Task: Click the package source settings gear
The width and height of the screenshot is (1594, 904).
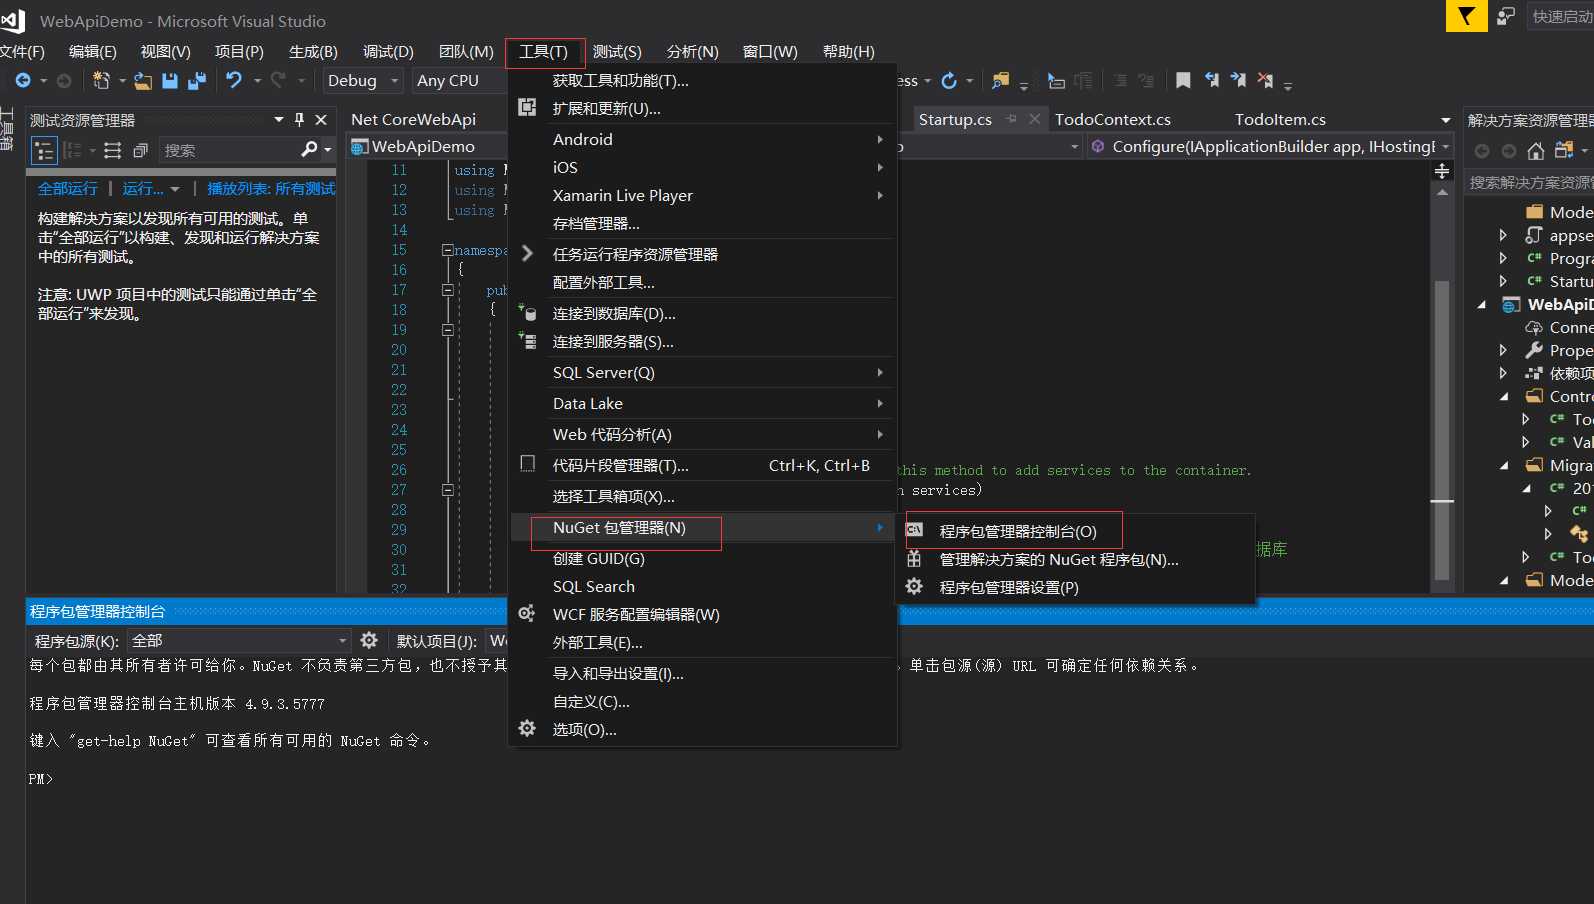Action: click(x=369, y=640)
